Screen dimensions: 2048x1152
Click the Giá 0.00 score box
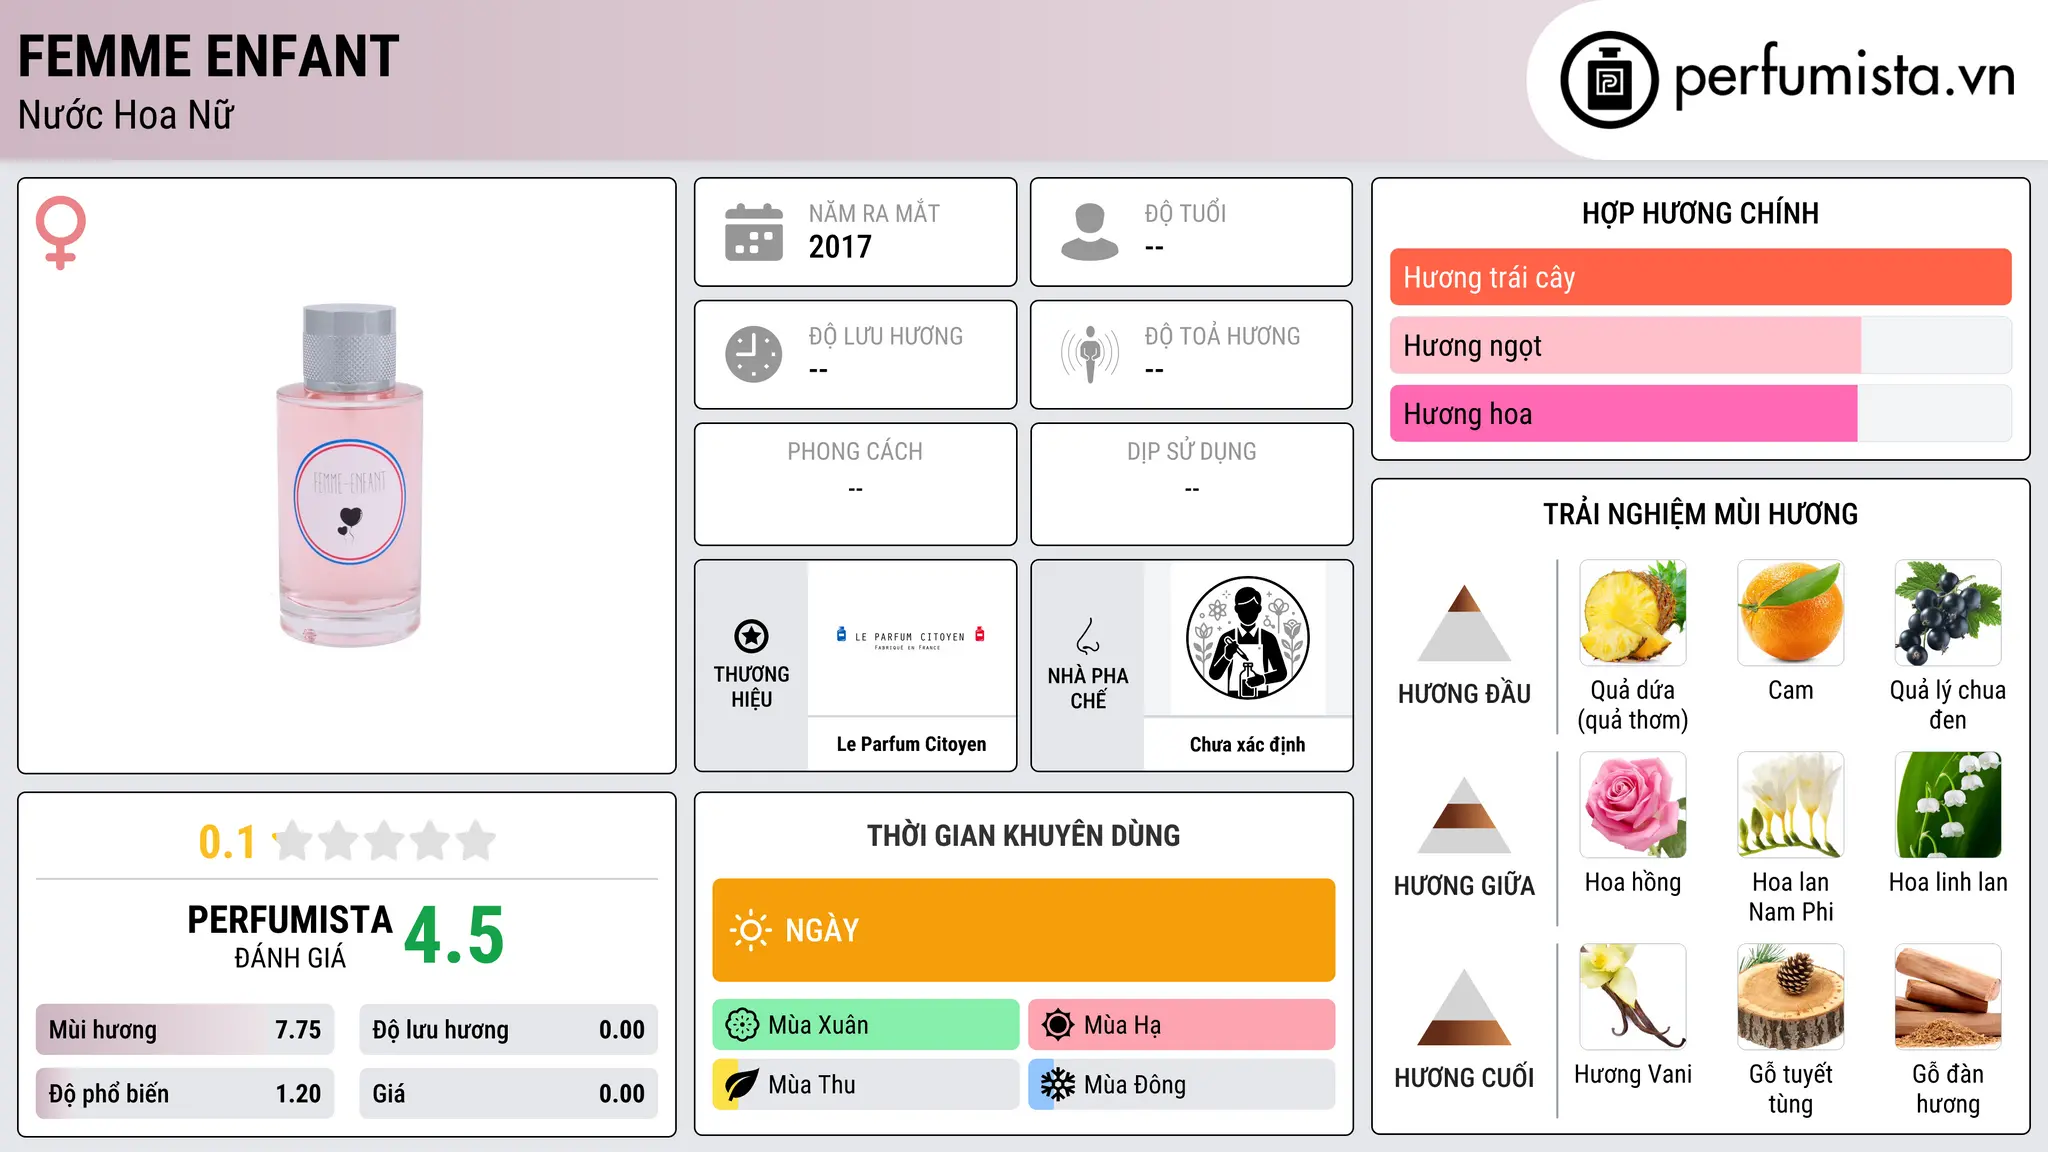click(x=508, y=1094)
